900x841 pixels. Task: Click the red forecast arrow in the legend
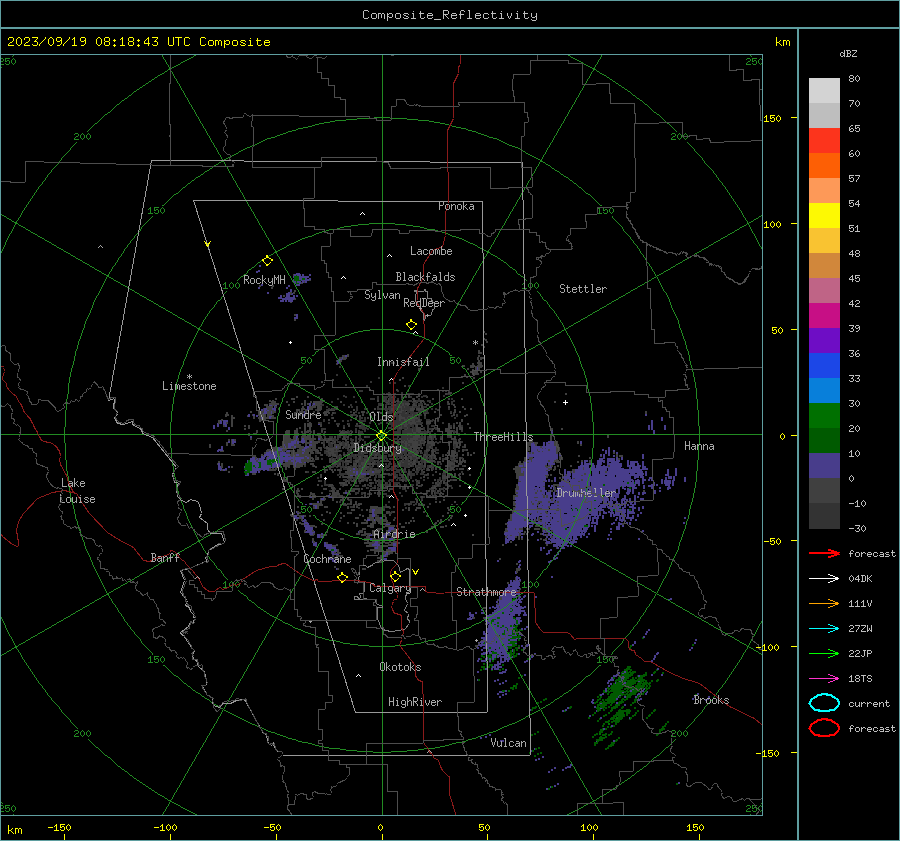coord(824,553)
